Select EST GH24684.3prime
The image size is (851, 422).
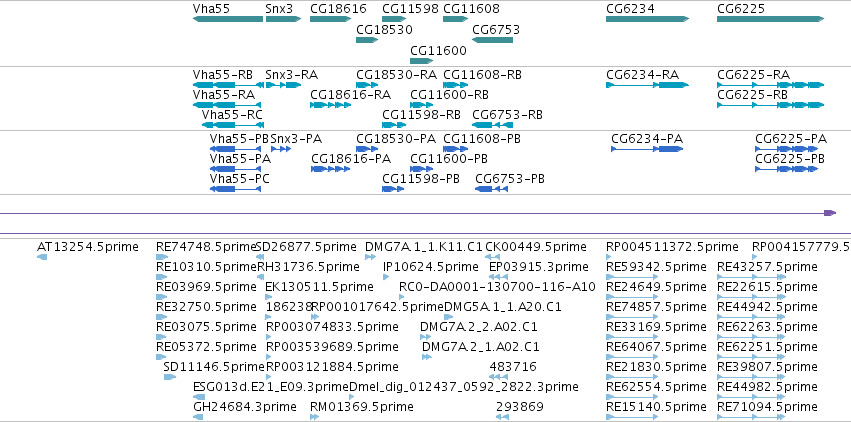(245, 407)
